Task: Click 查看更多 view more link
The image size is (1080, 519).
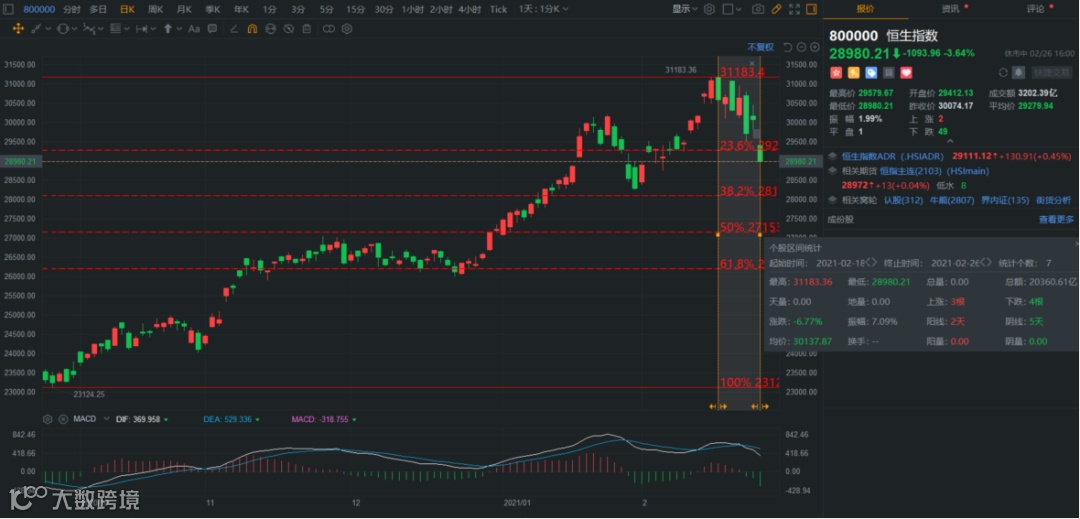Action: (x=1056, y=220)
